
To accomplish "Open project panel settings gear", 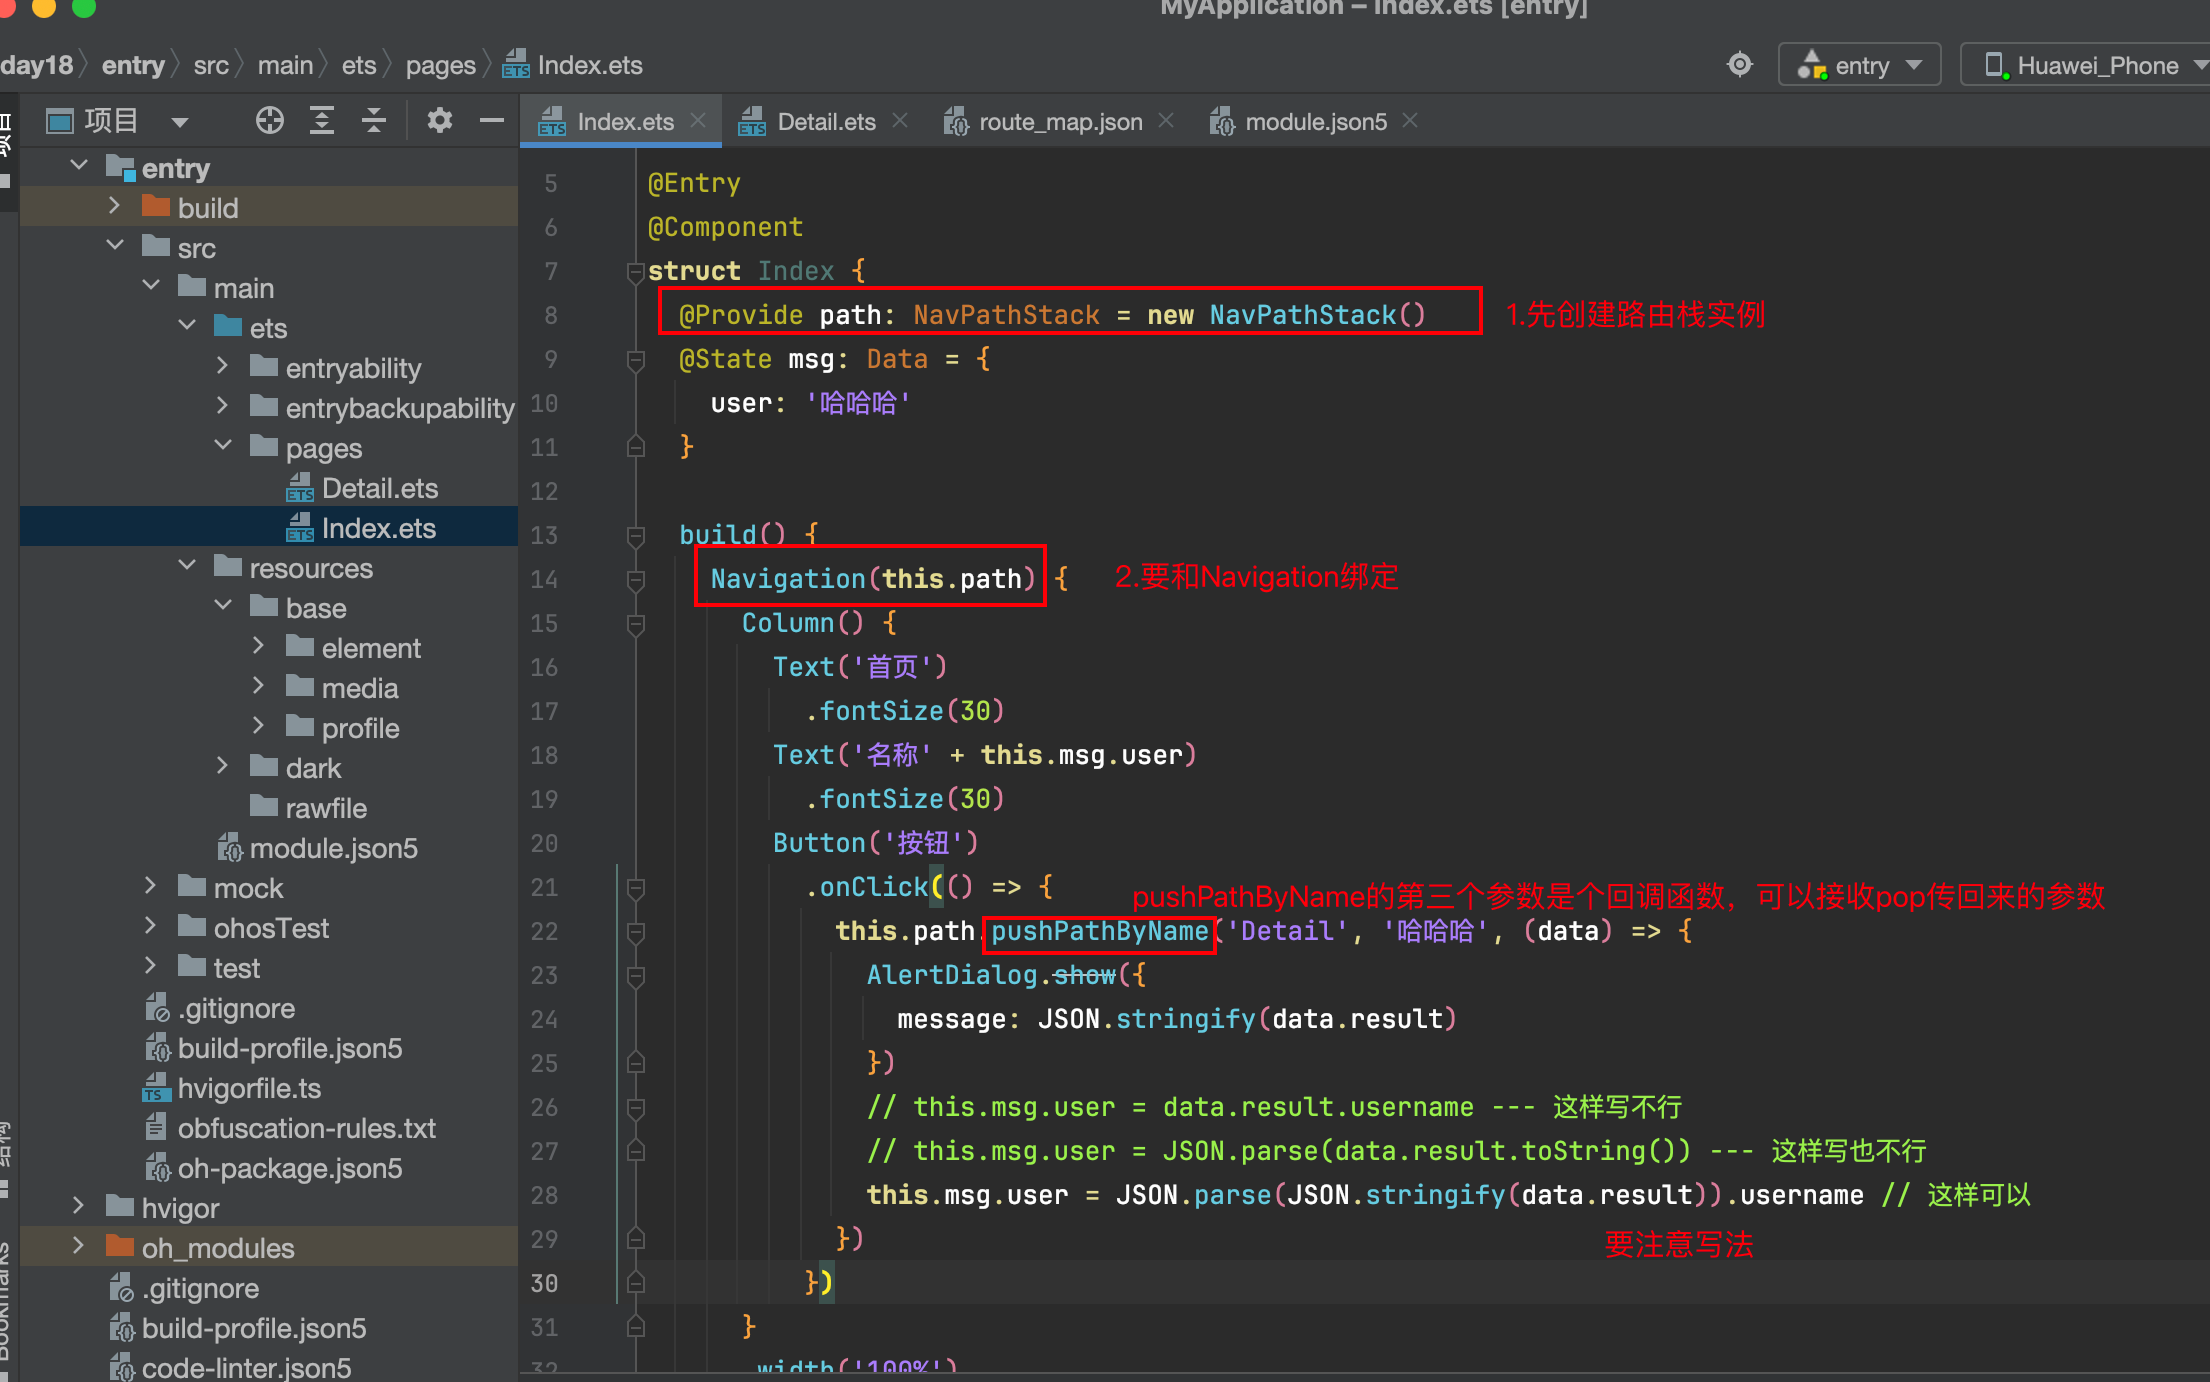I will pyautogui.click(x=439, y=121).
